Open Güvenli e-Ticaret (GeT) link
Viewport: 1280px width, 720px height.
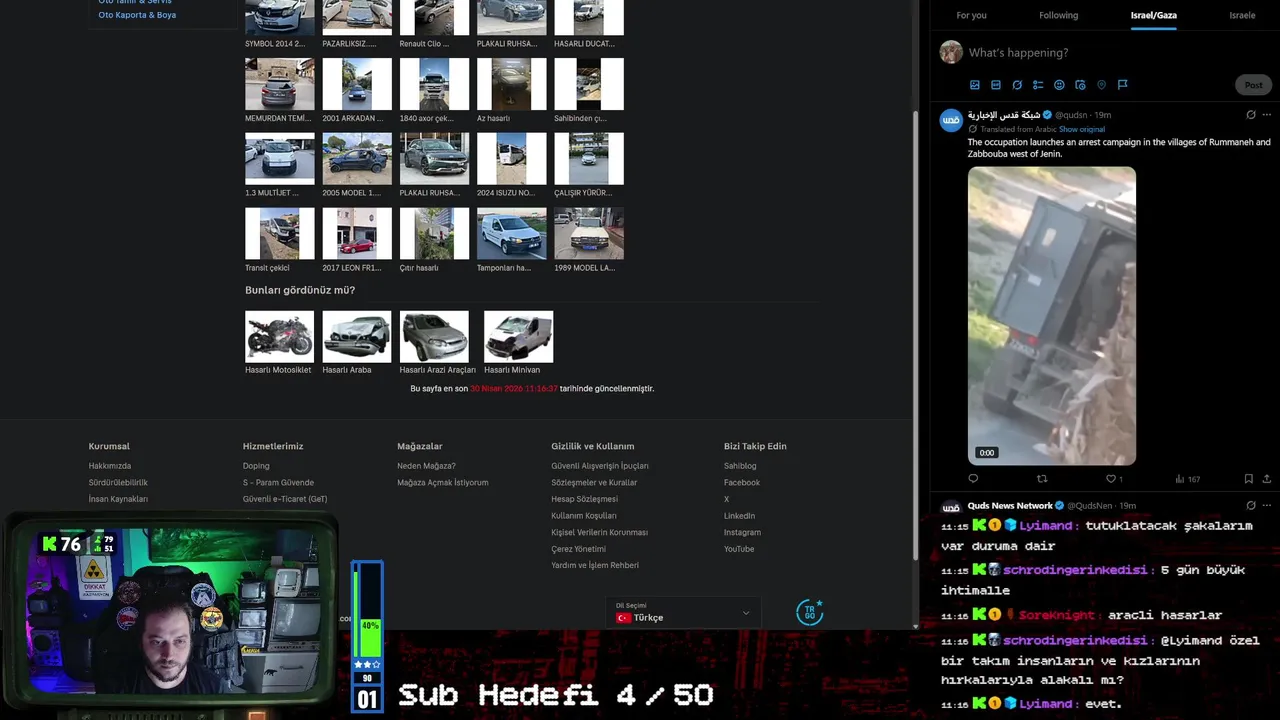point(285,499)
